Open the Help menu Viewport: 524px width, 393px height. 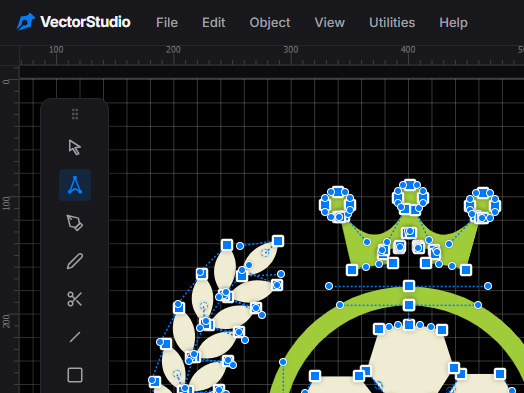point(453,22)
